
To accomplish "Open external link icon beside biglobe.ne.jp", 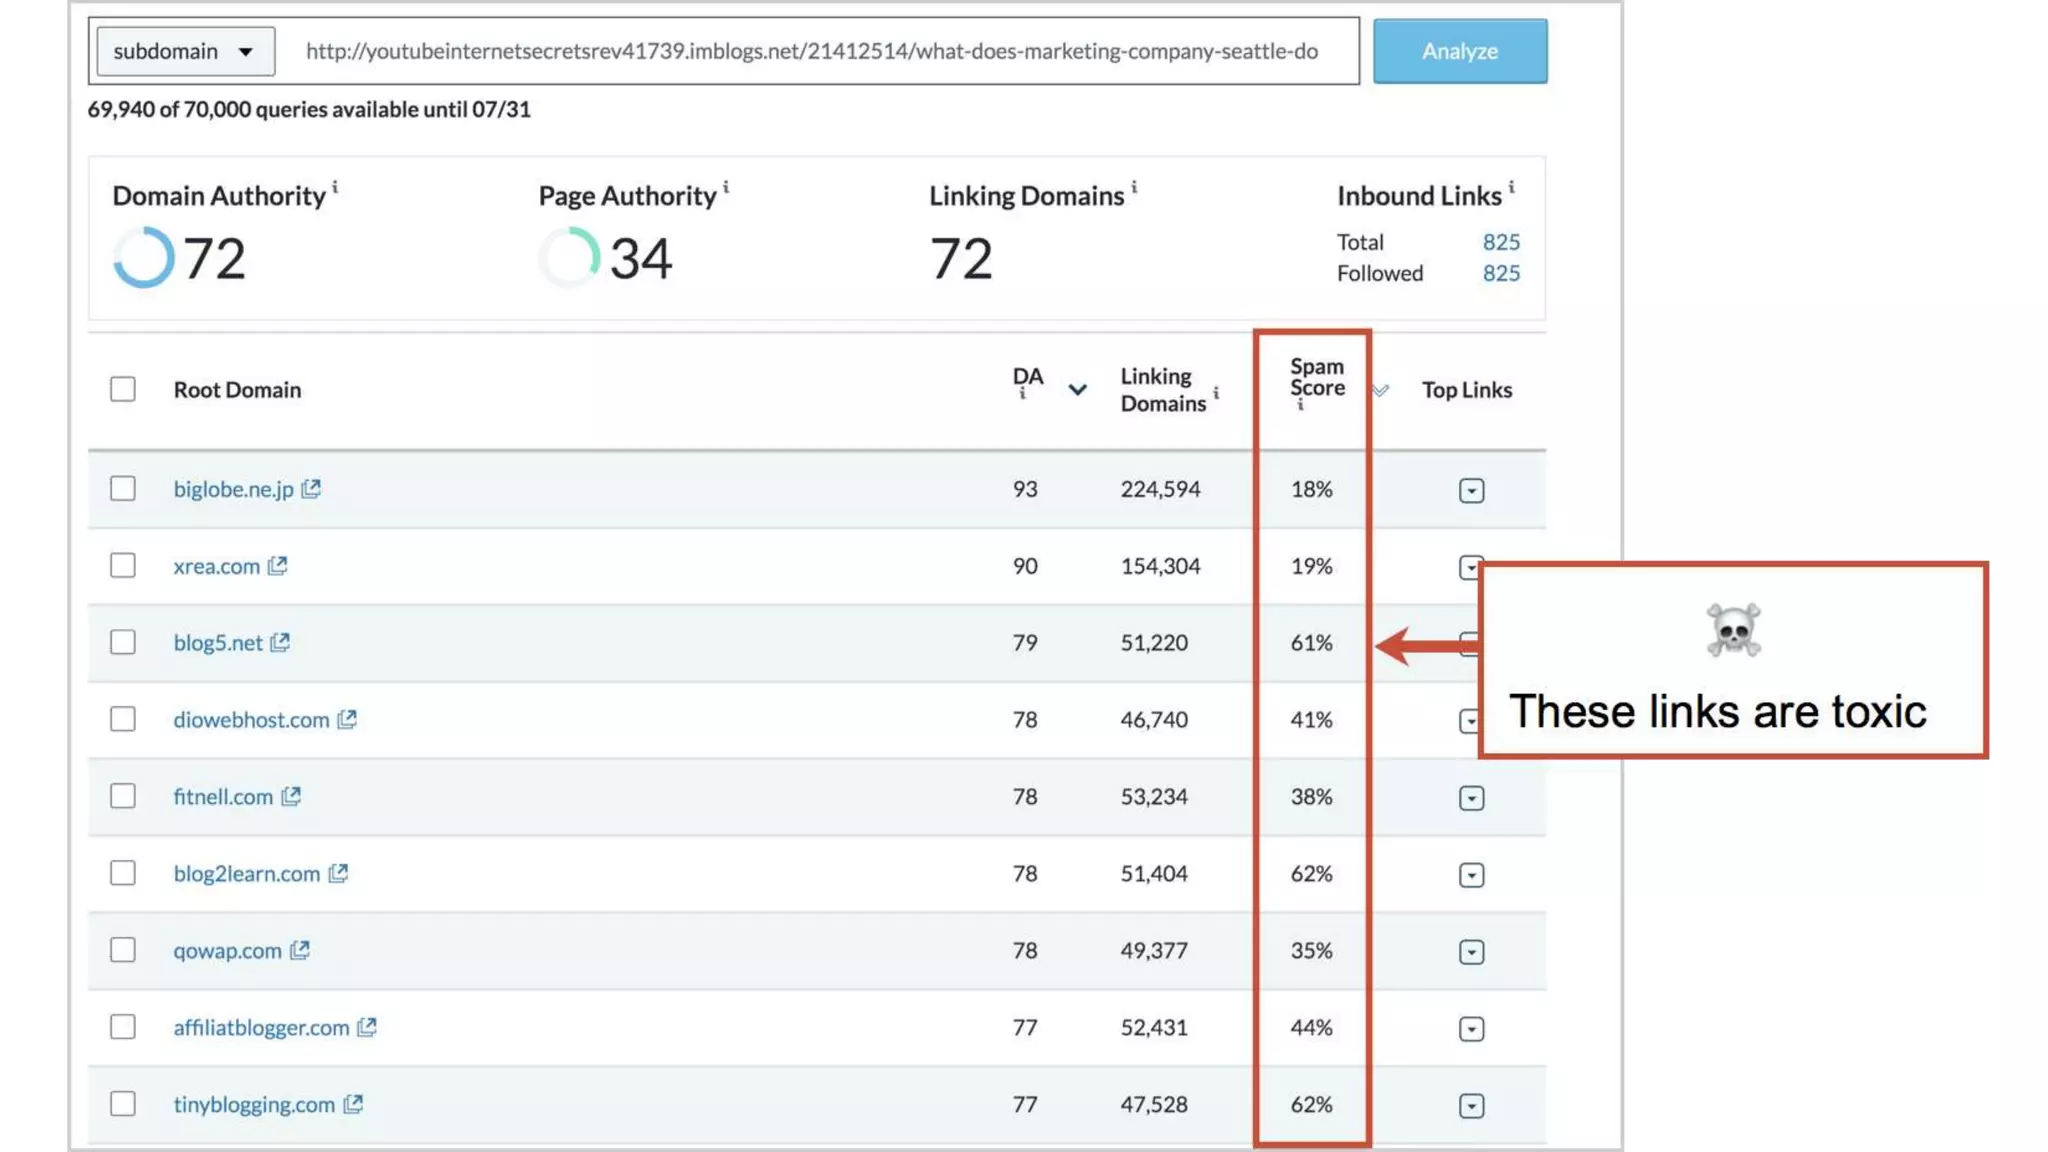I will tap(311, 488).
